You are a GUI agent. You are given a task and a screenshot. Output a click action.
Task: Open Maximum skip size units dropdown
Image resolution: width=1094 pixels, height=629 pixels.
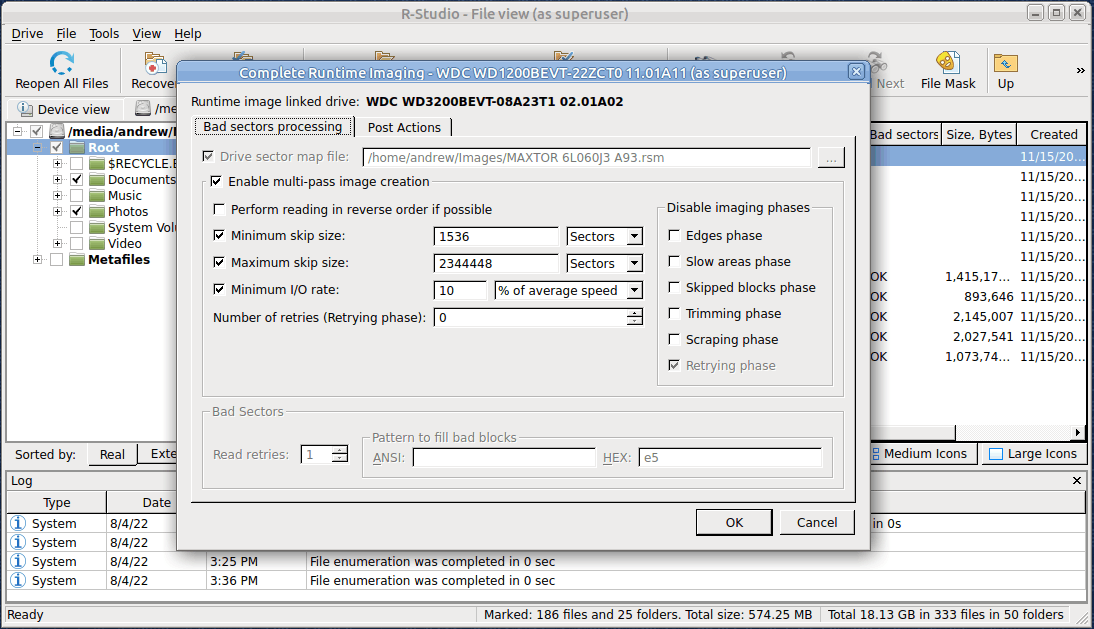[634, 264]
